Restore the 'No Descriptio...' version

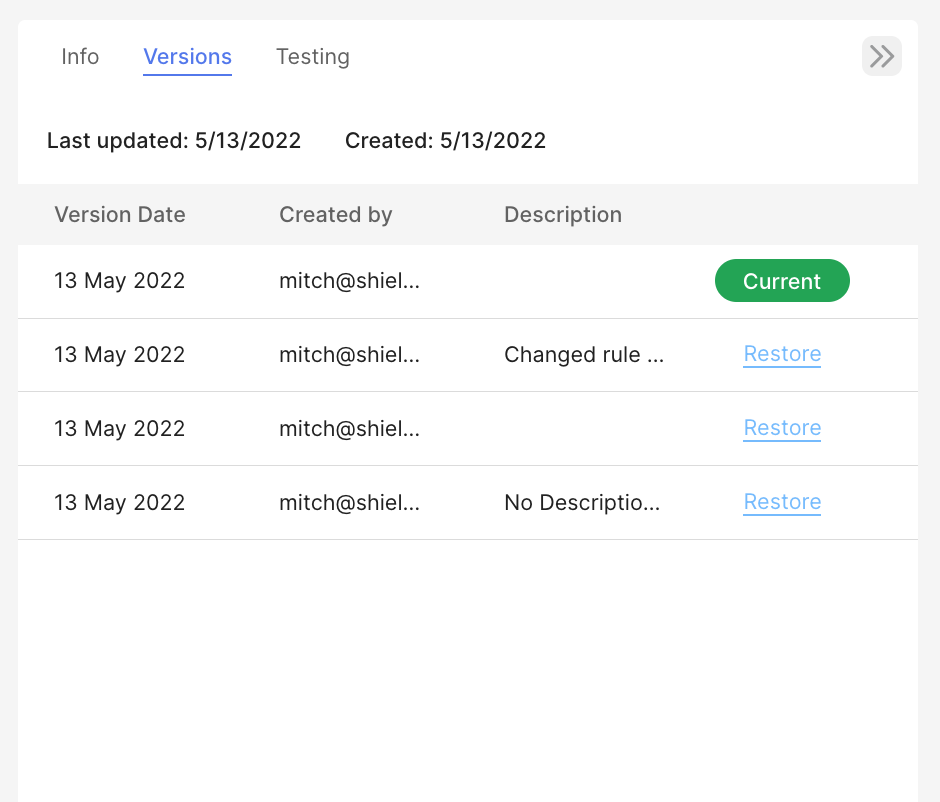pos(782,502)
